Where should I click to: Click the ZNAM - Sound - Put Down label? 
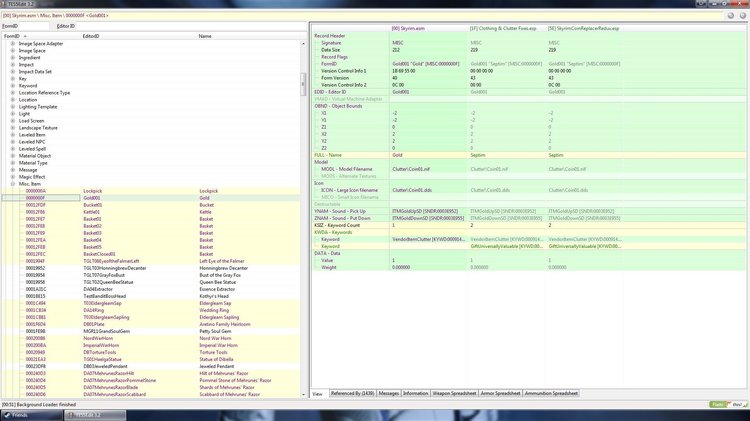342,218
